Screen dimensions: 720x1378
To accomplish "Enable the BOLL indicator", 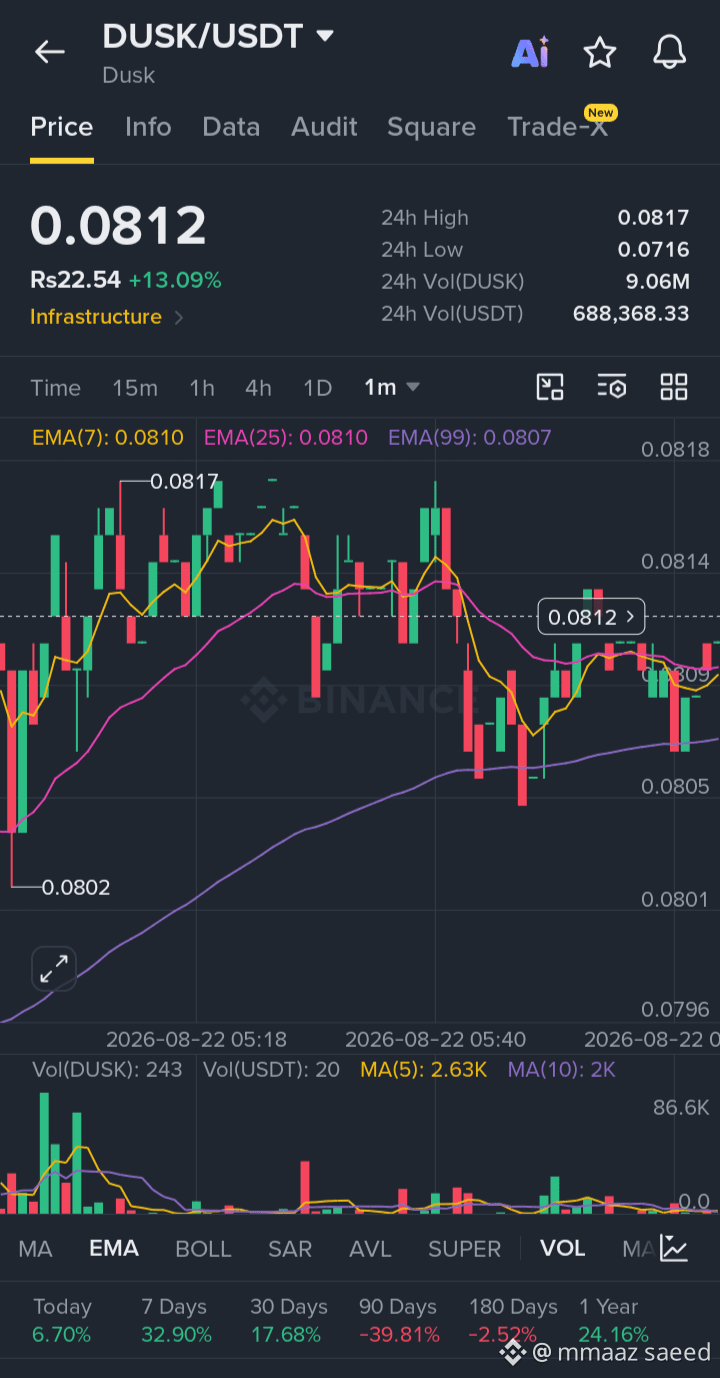I will (203, 1249).
